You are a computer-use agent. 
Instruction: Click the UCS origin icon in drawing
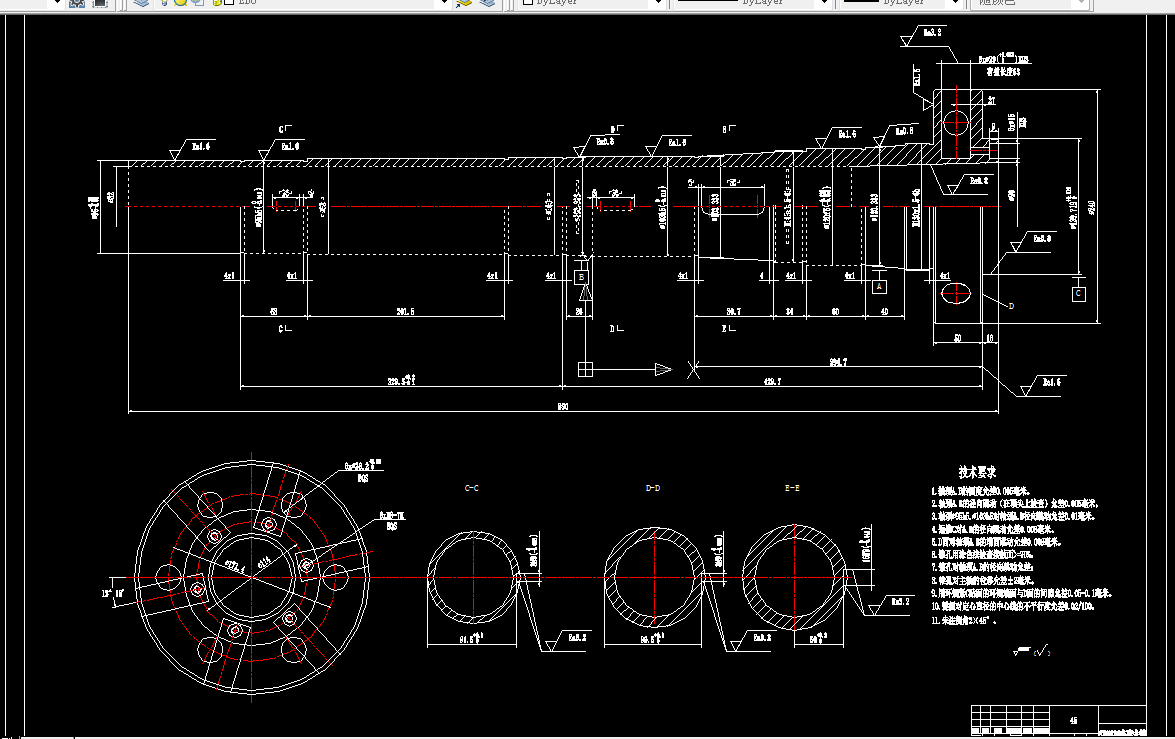[x=585, y=370]
